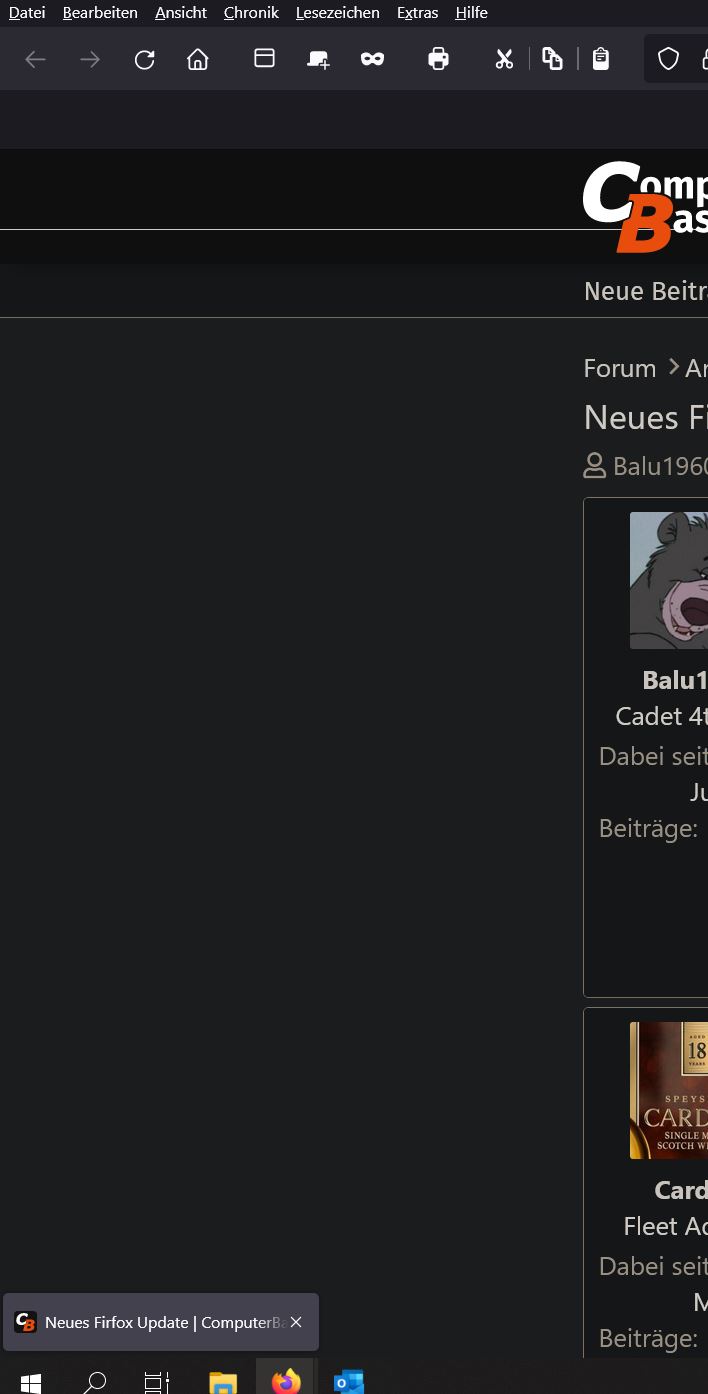Open the Extras menu
This screenshot has width=708, height=1394.
click(x=417, y=12)
